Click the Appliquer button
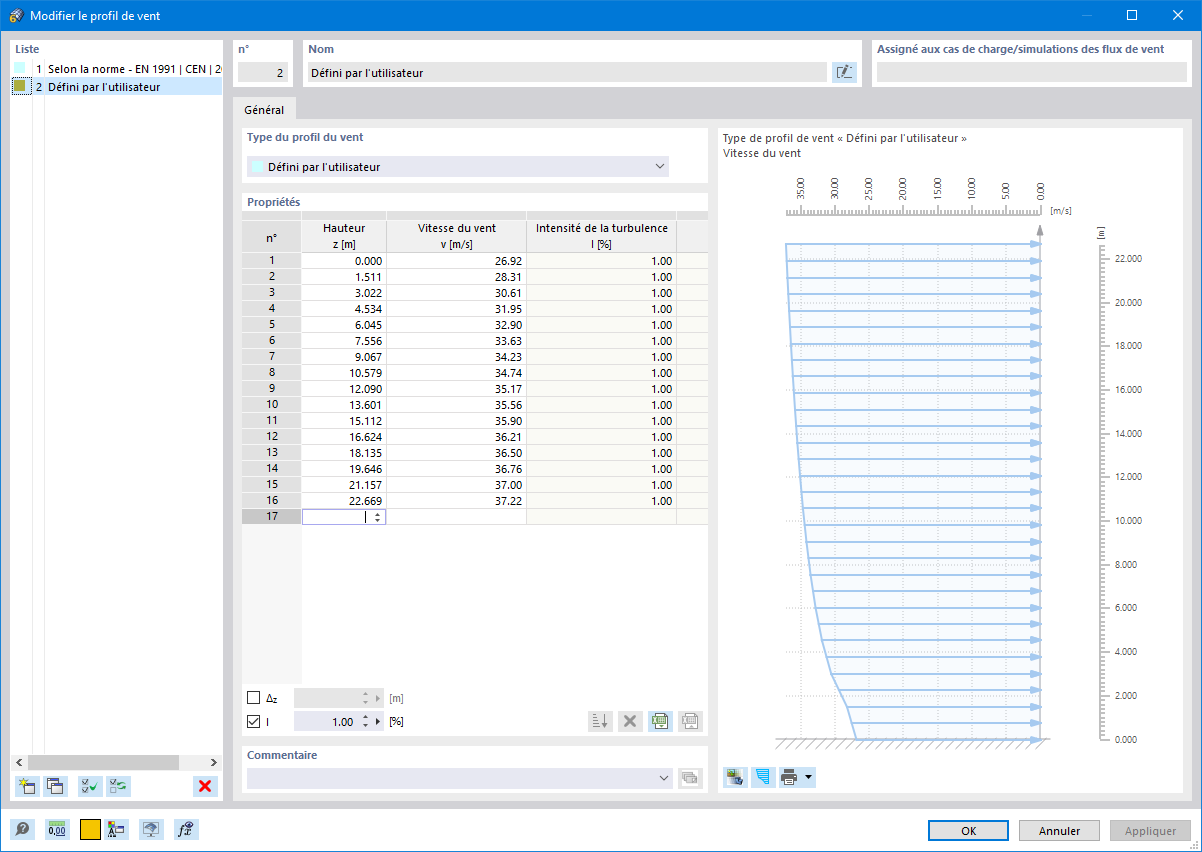 coord(1150,830)
